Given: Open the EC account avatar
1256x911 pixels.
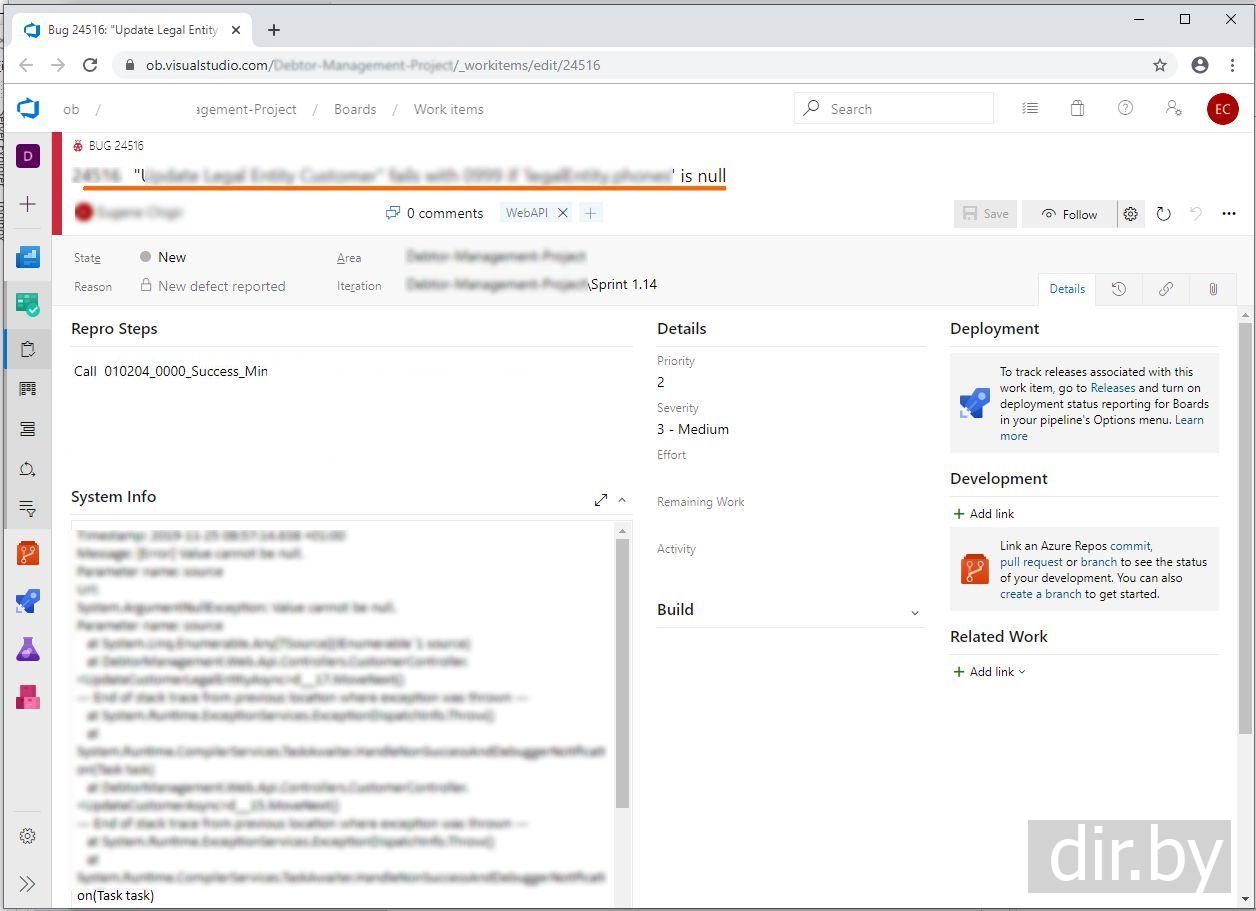Looking at the screenshot, I should coord(1222,109).
